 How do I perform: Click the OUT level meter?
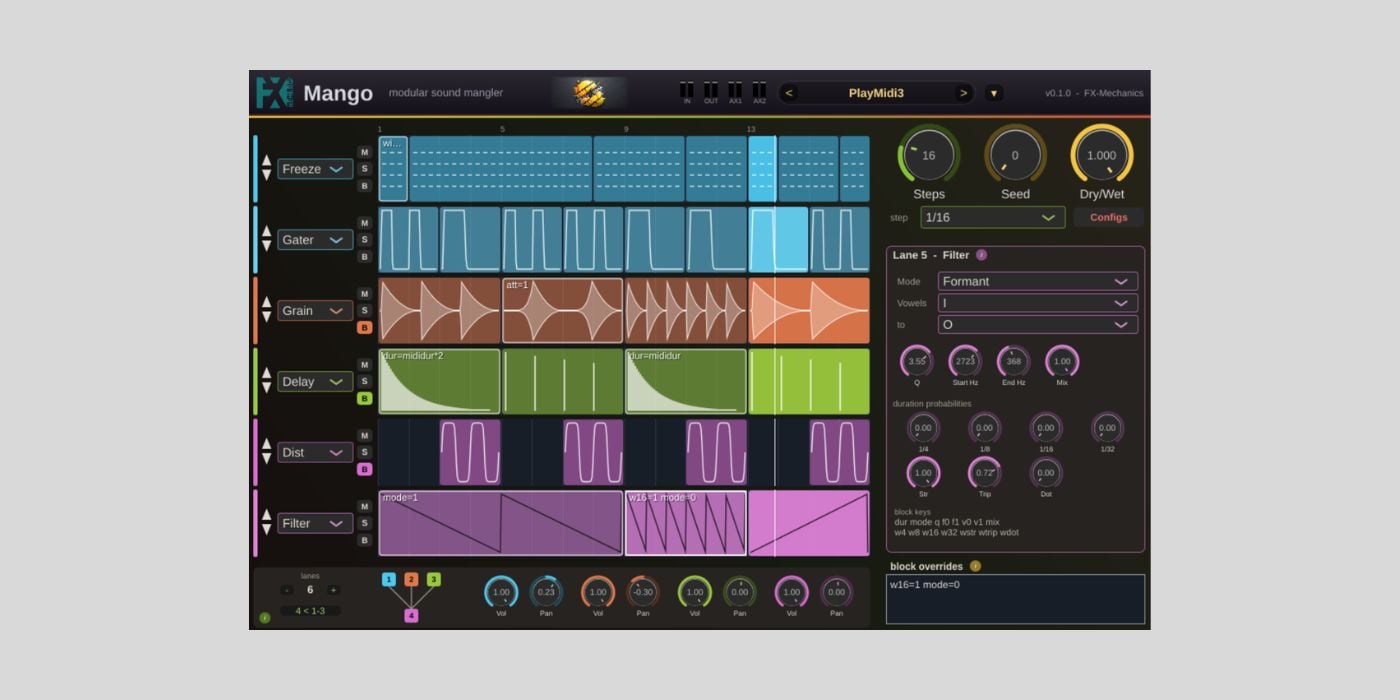710,91
